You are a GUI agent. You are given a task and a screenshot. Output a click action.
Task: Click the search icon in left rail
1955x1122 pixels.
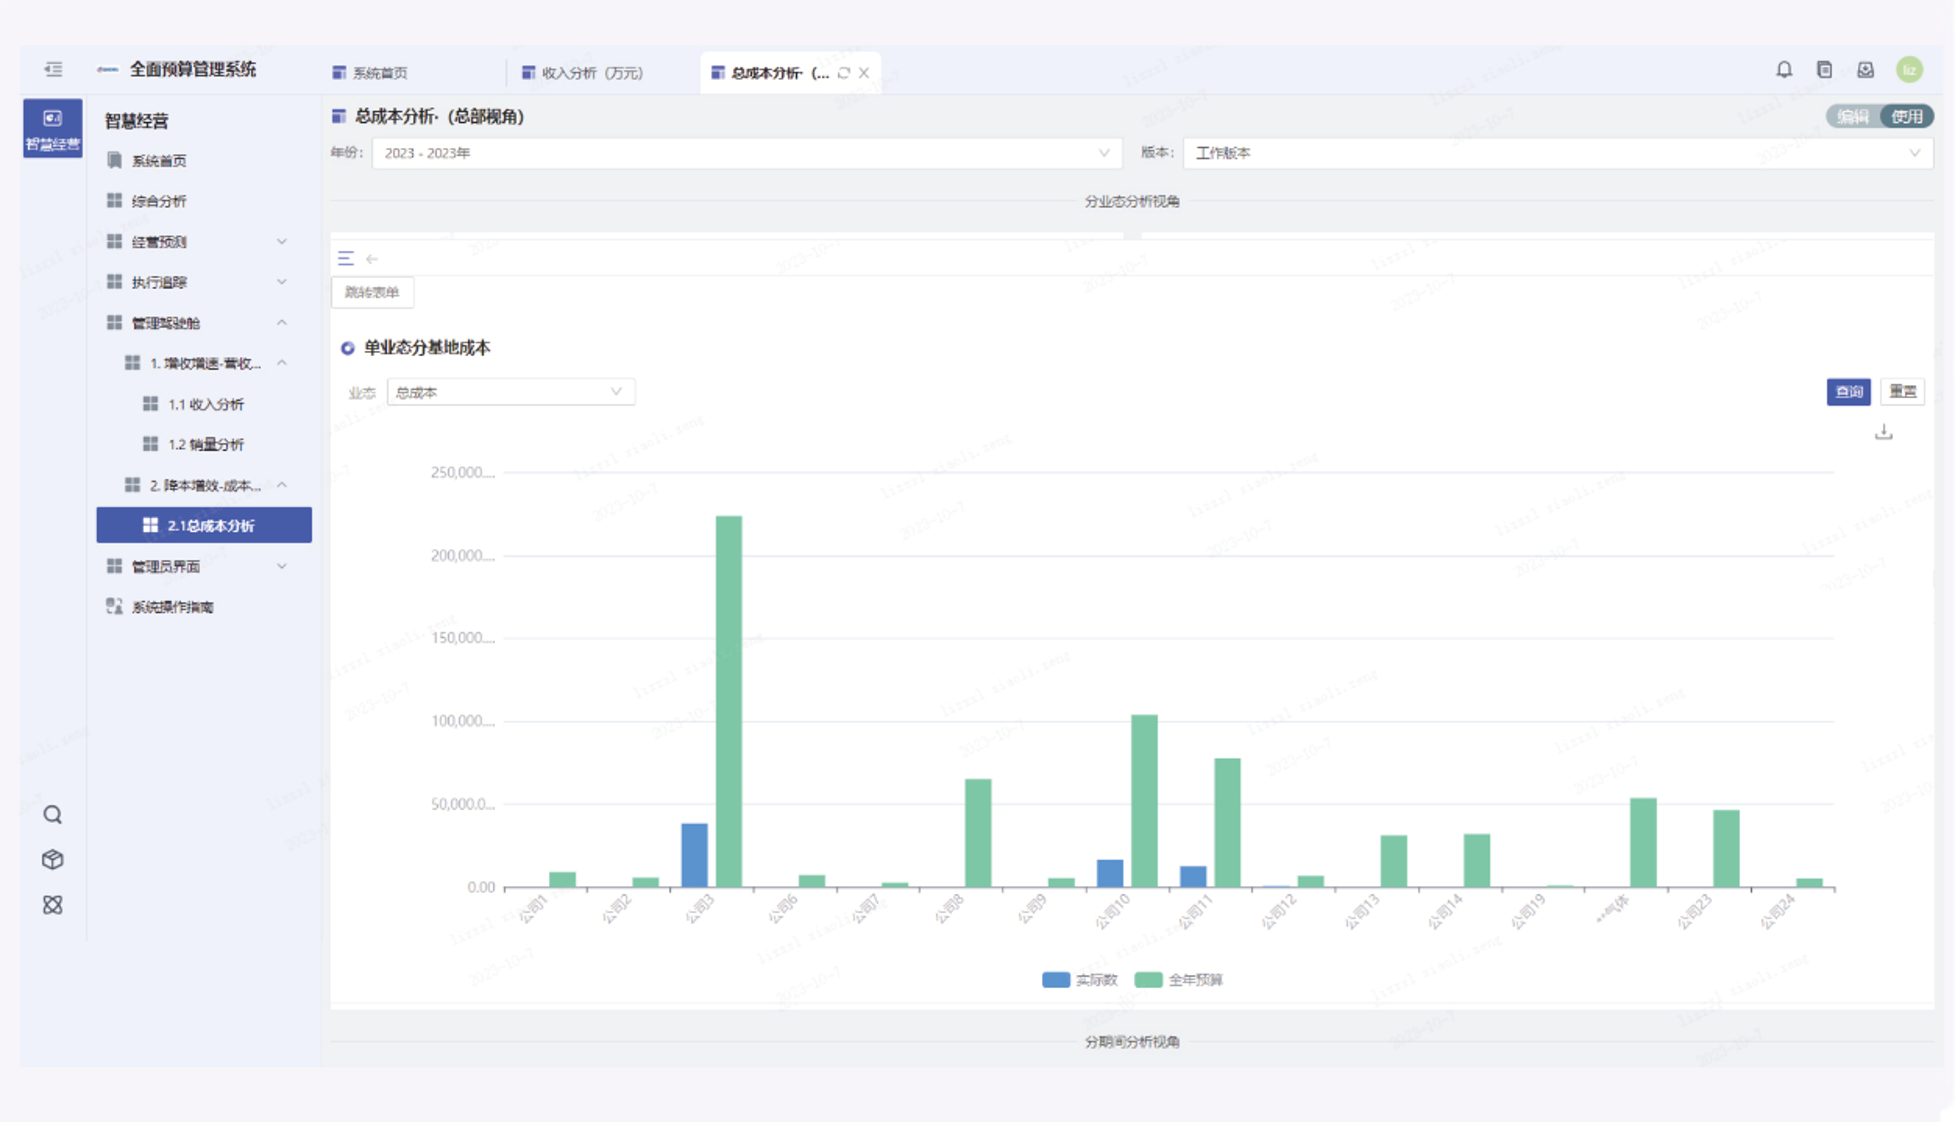[x=53, y=815]
